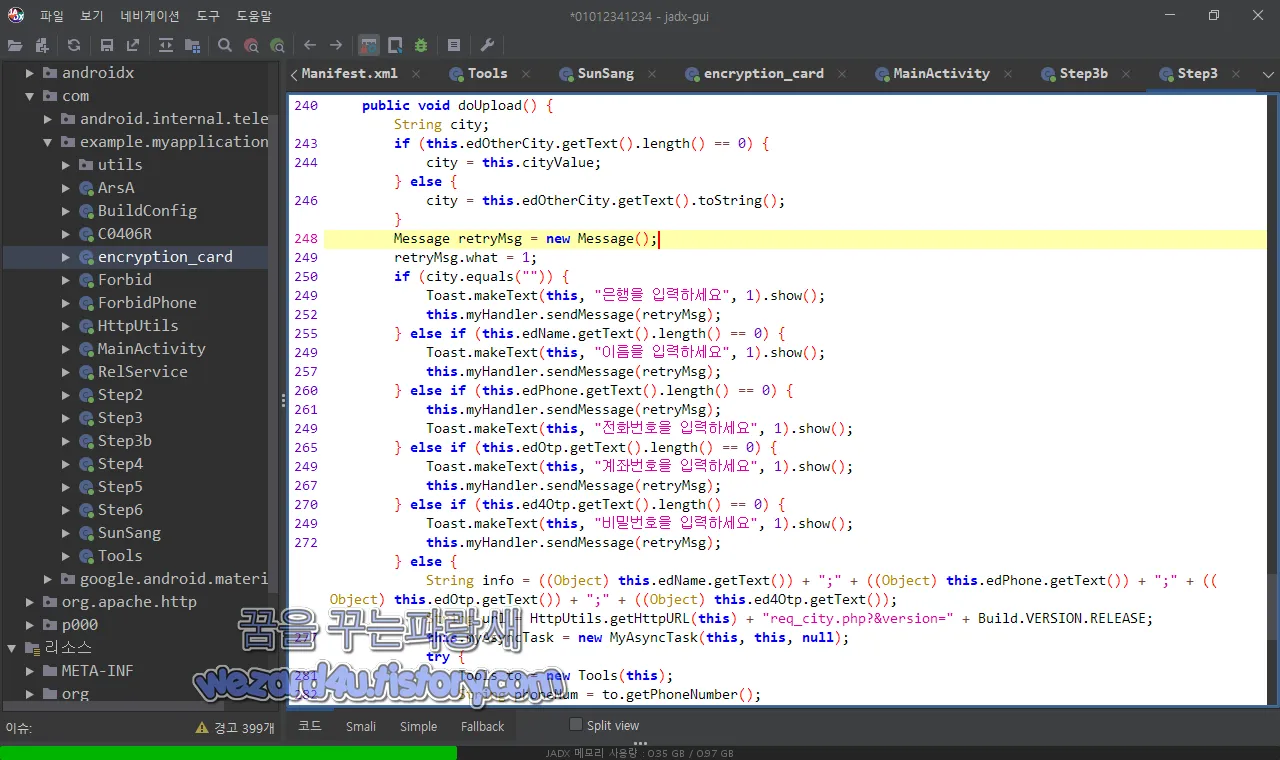Expand the HttpUtils class node

tap(66, 326)
